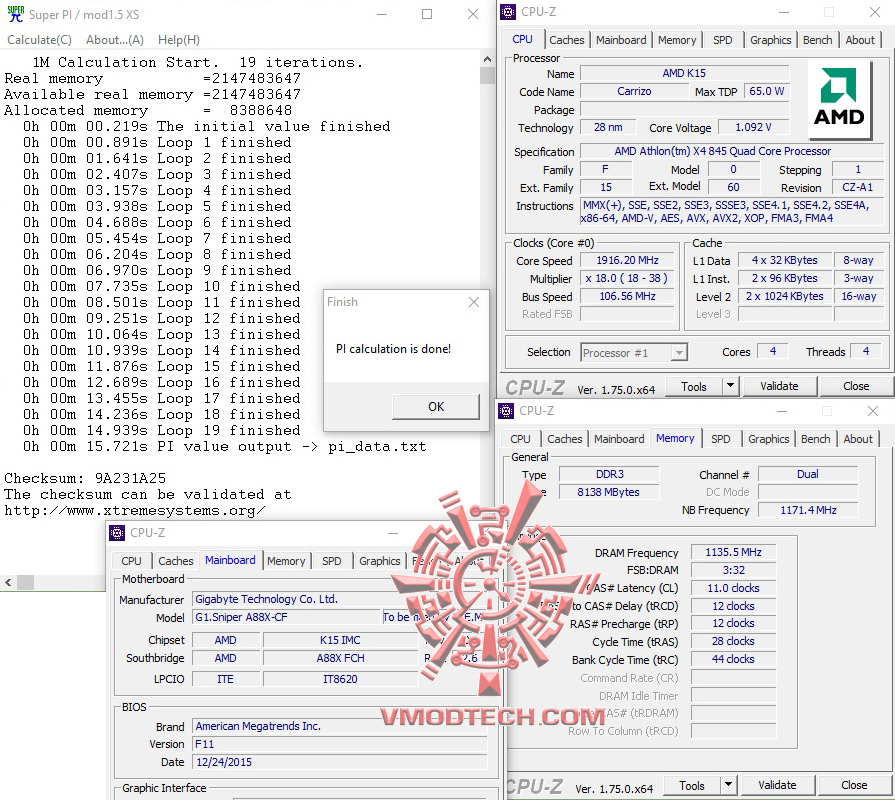Select Memory tab in Mainboard CPU-Z window

pos(286,561)
